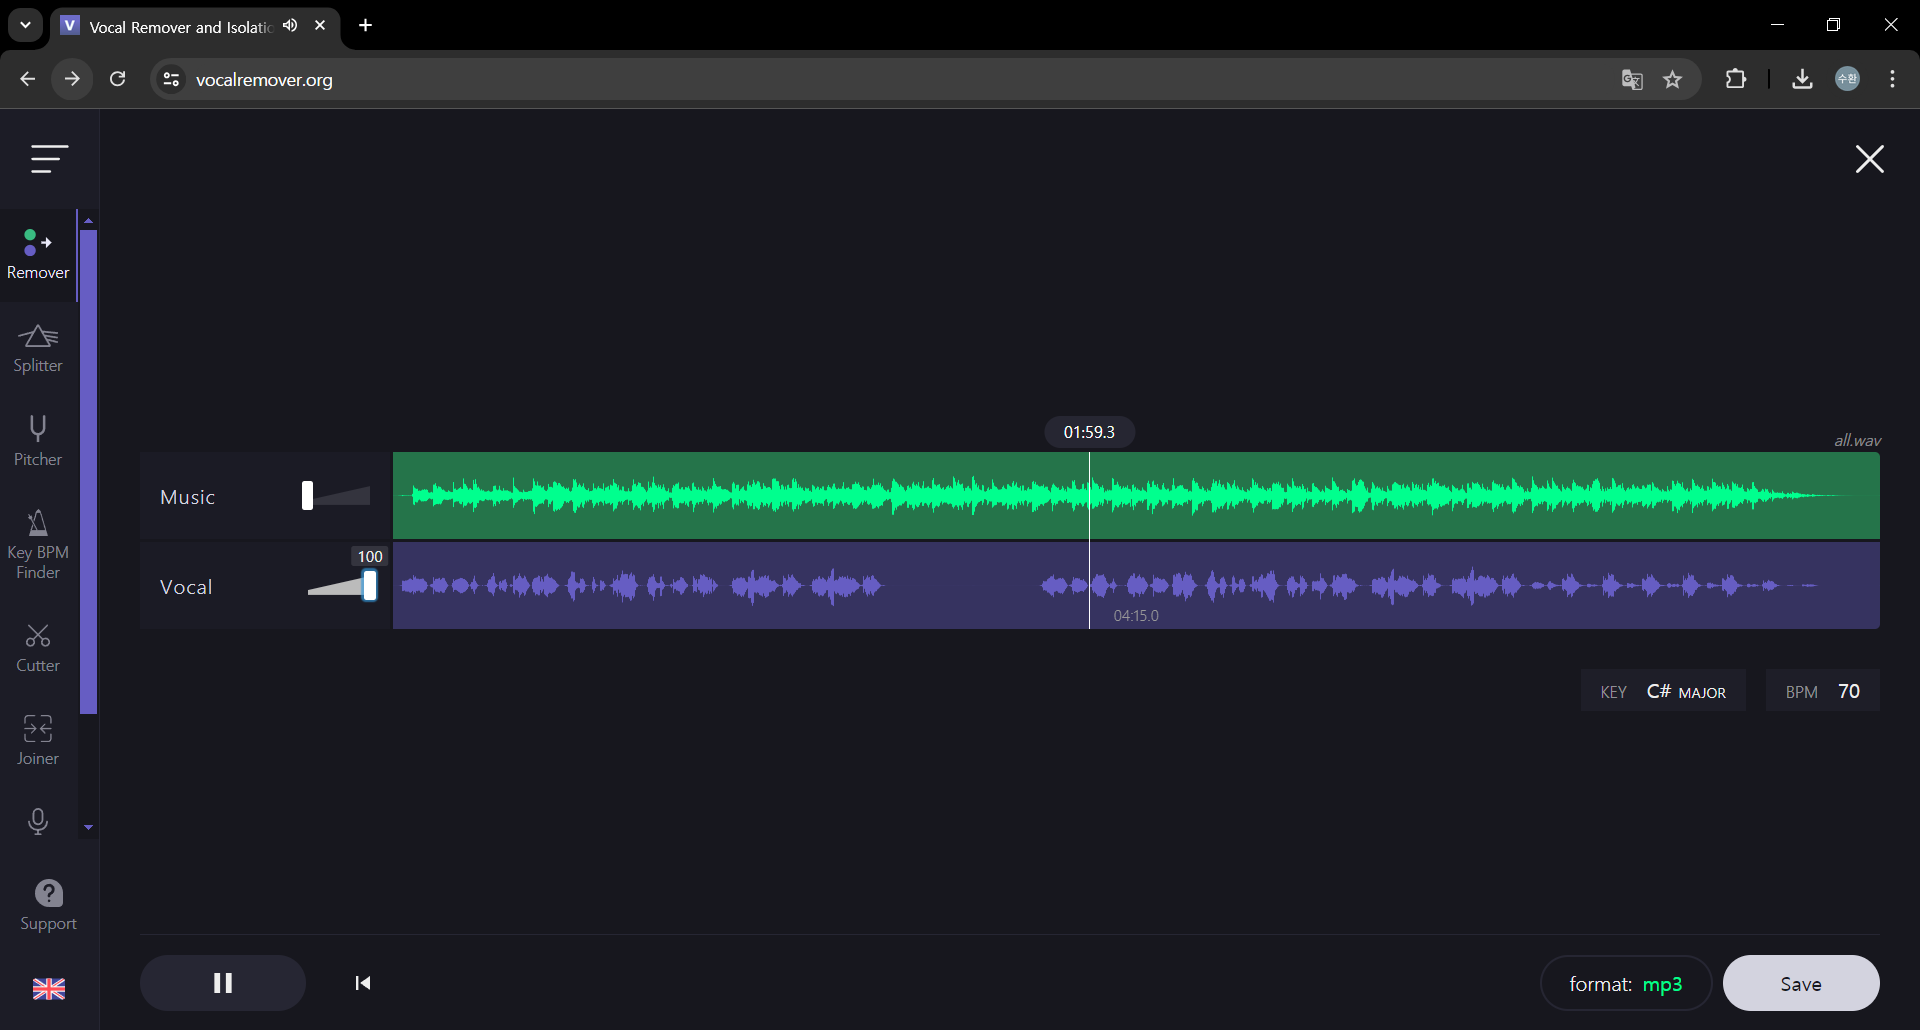Click the UK flag language selector
The height and width of the screenshot is (1030, 1920).
tap(48, 989)
